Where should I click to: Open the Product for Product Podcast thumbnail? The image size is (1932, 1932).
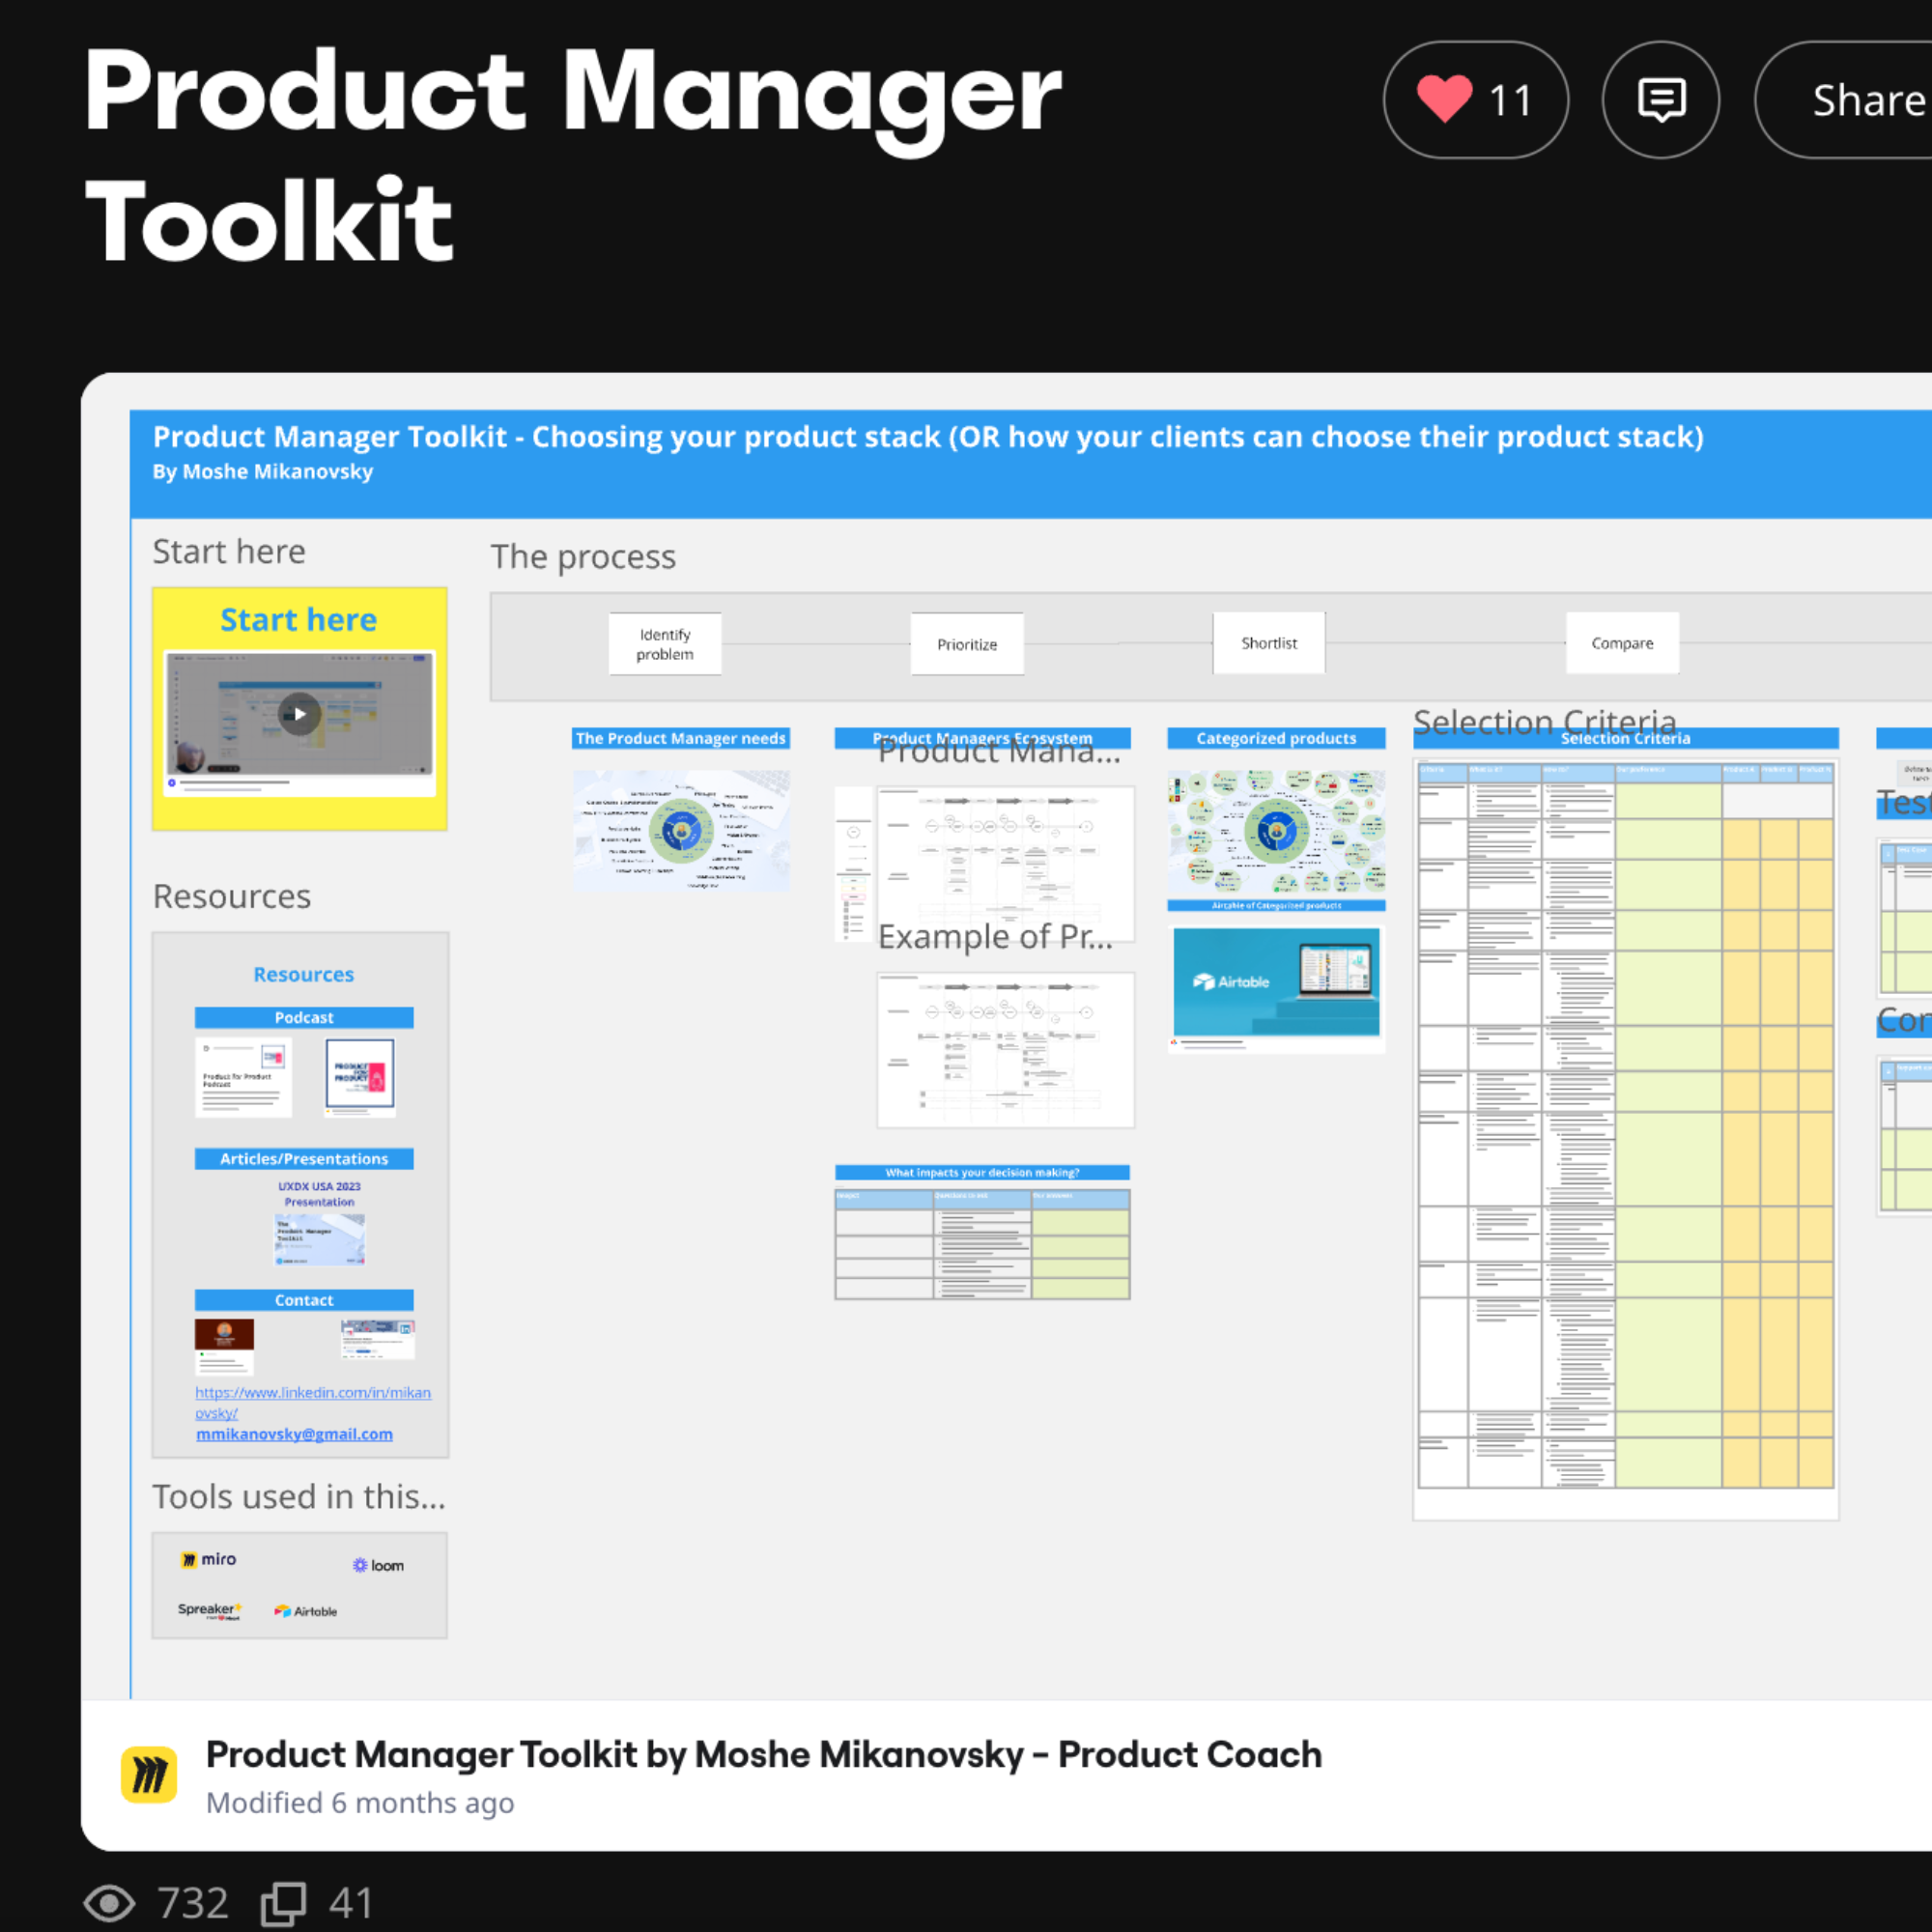click(x=243, y=1077)
